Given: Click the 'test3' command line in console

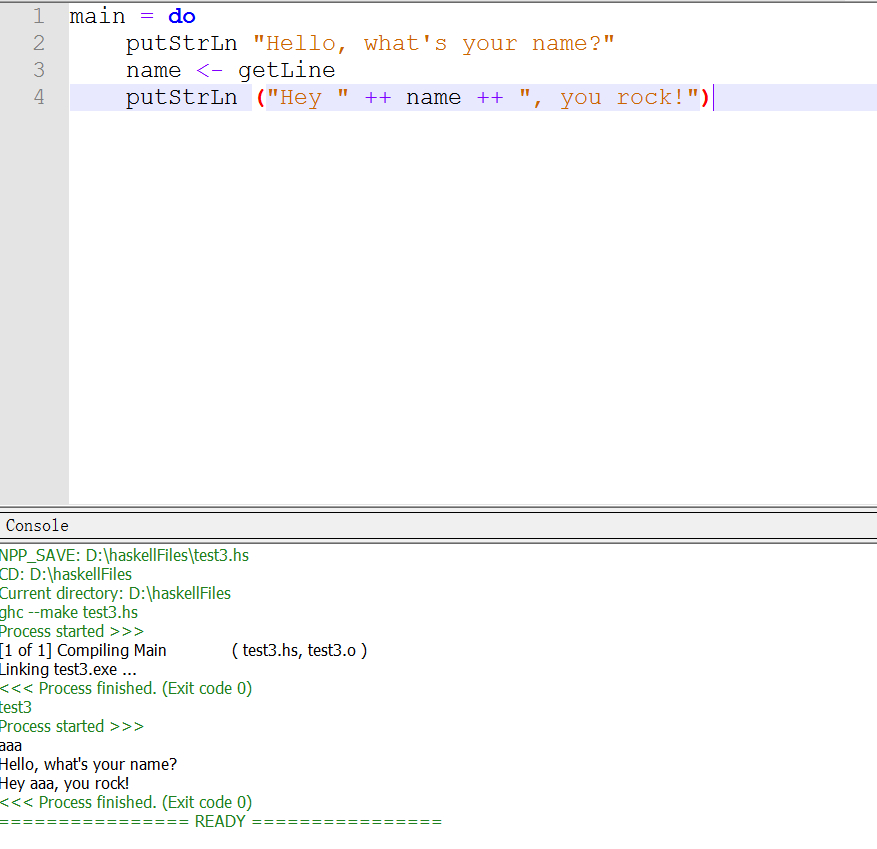Looking at the screenshot, I should (x=16, y=708).
